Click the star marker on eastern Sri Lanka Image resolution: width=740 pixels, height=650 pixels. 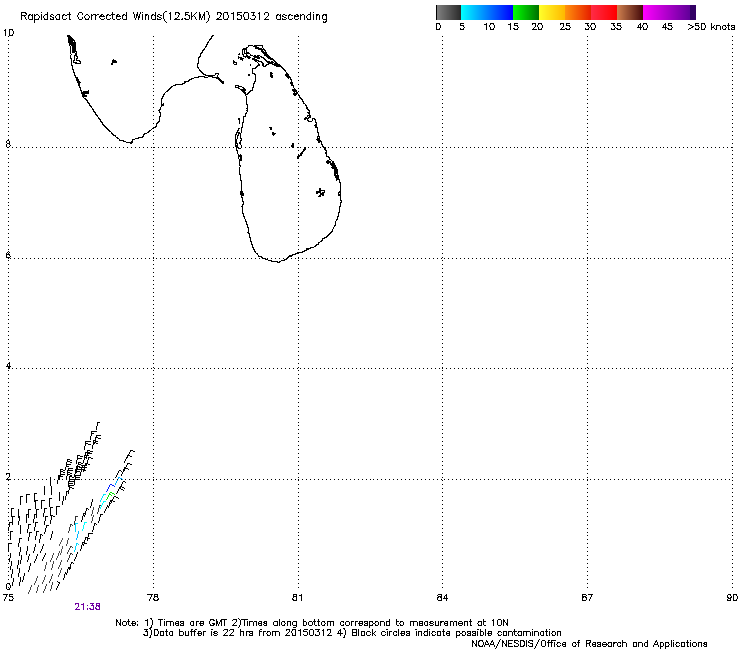(x=320, y=192)
